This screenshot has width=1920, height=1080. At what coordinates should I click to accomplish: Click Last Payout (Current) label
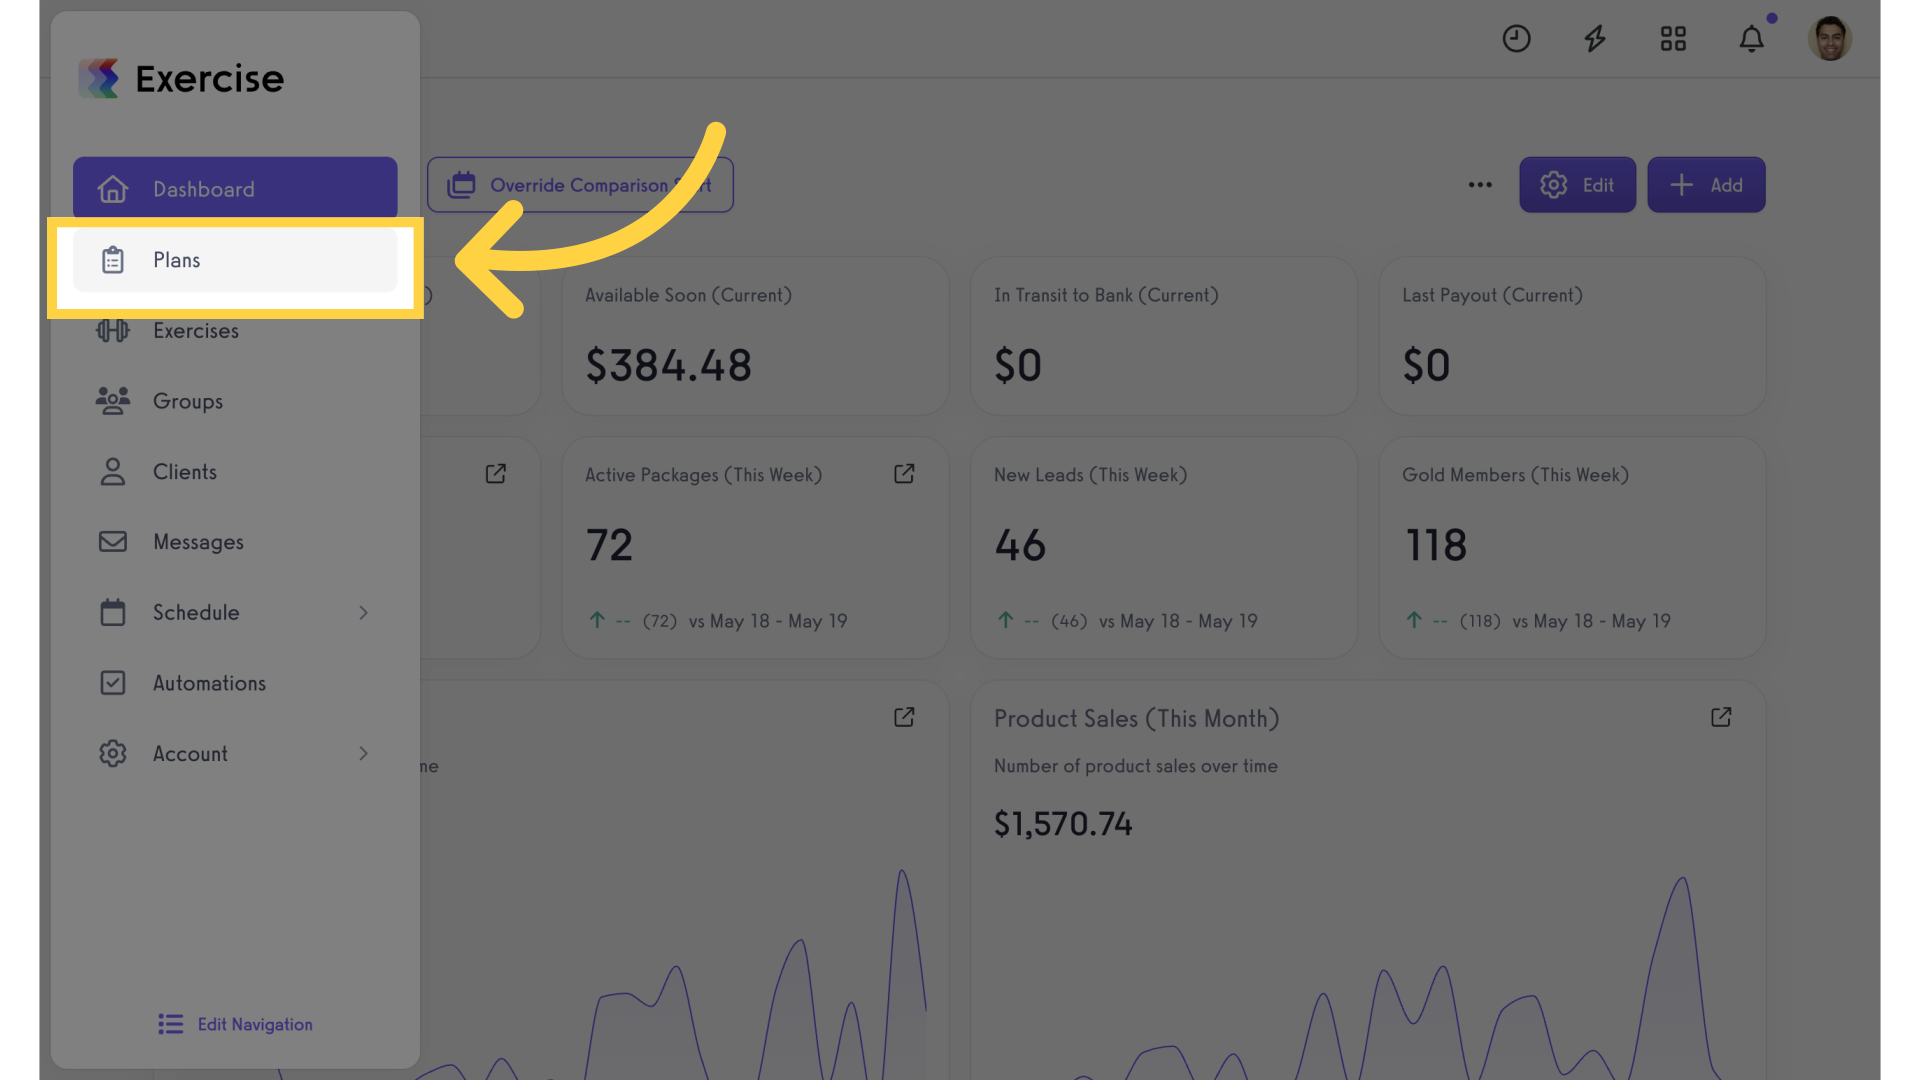(x=1492, y=296)
